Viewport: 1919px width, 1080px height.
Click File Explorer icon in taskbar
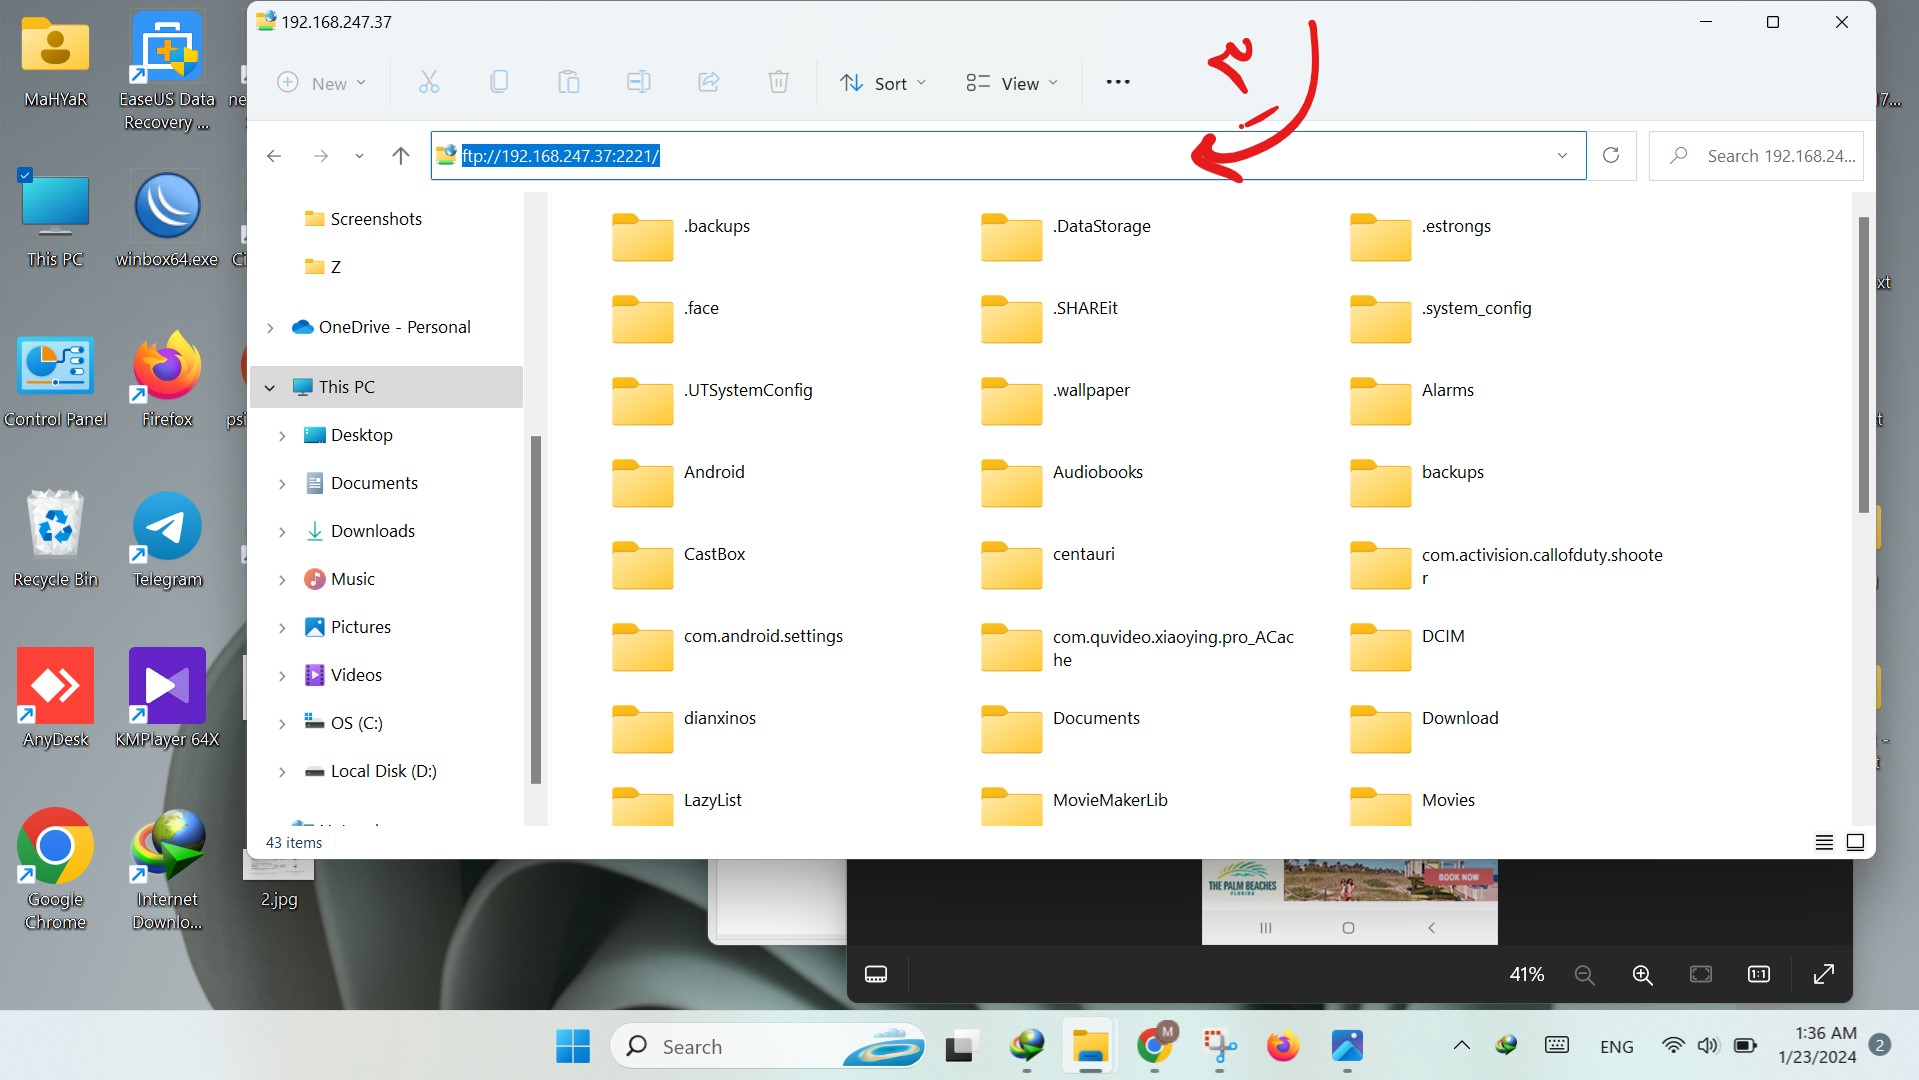tap(1090, 1046)
